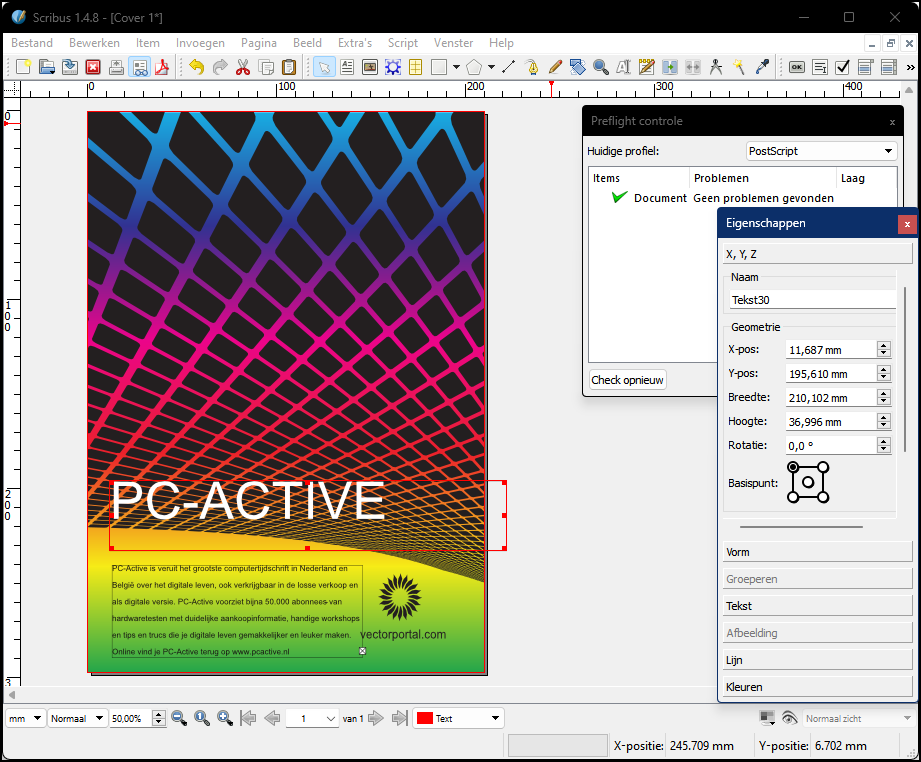Viewport: 921px width, 762px height.
Task: Set basepoint to top-left corner
Action: tap(793, 467)
